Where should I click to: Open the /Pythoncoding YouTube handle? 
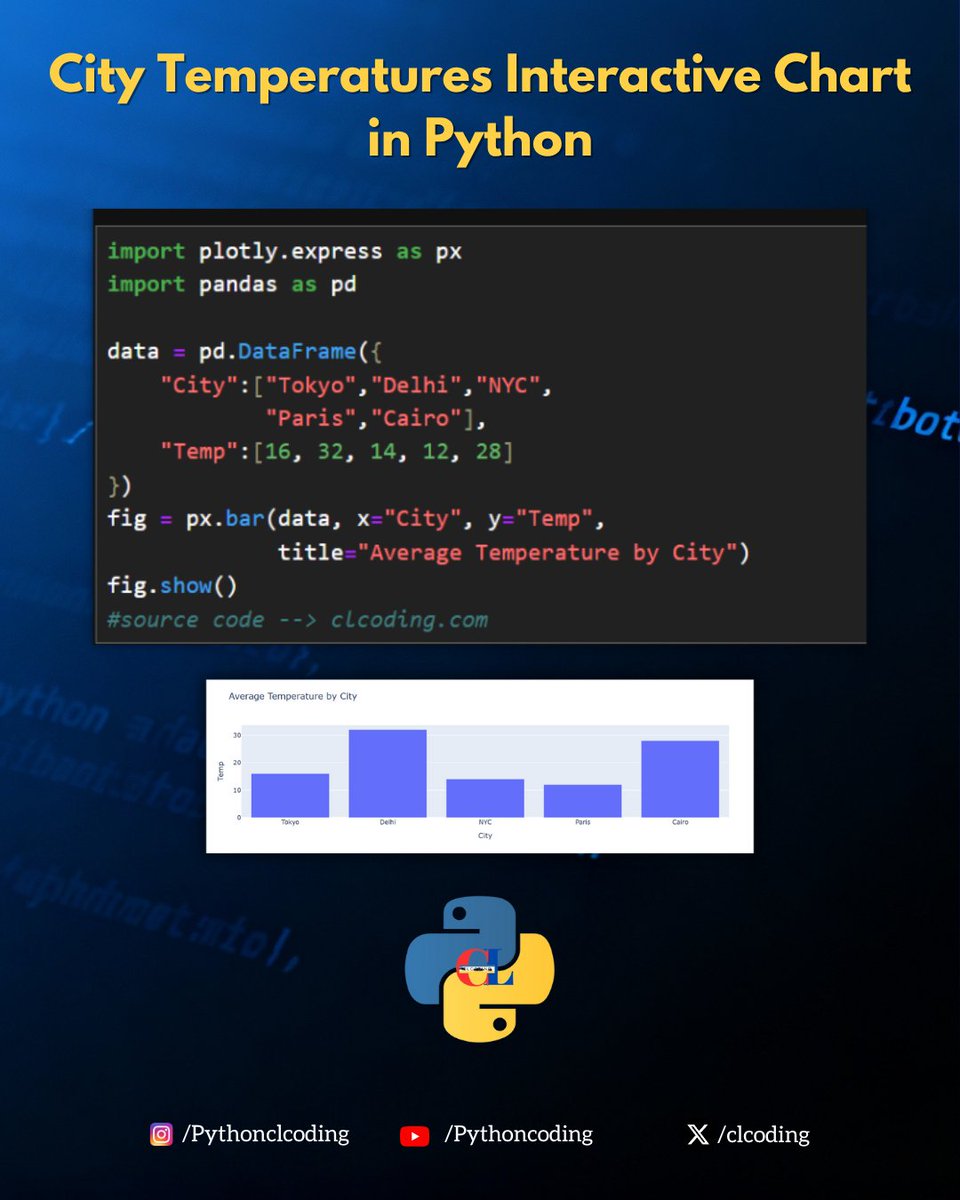518,1134
